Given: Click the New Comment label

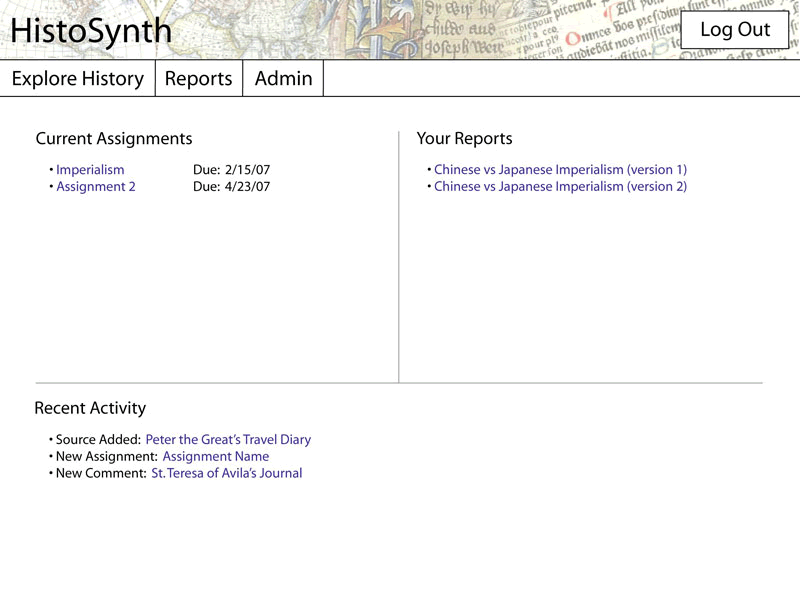Looking at the screenshot, I should coord(101,474).
